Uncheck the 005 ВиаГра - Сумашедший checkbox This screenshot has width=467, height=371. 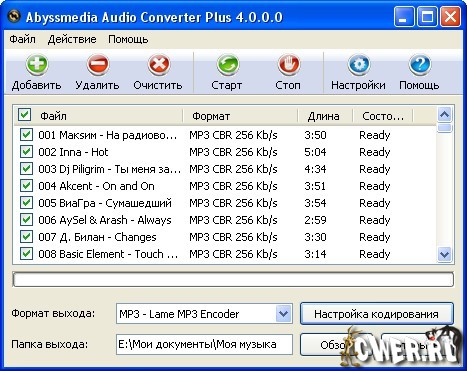[26, 203]
